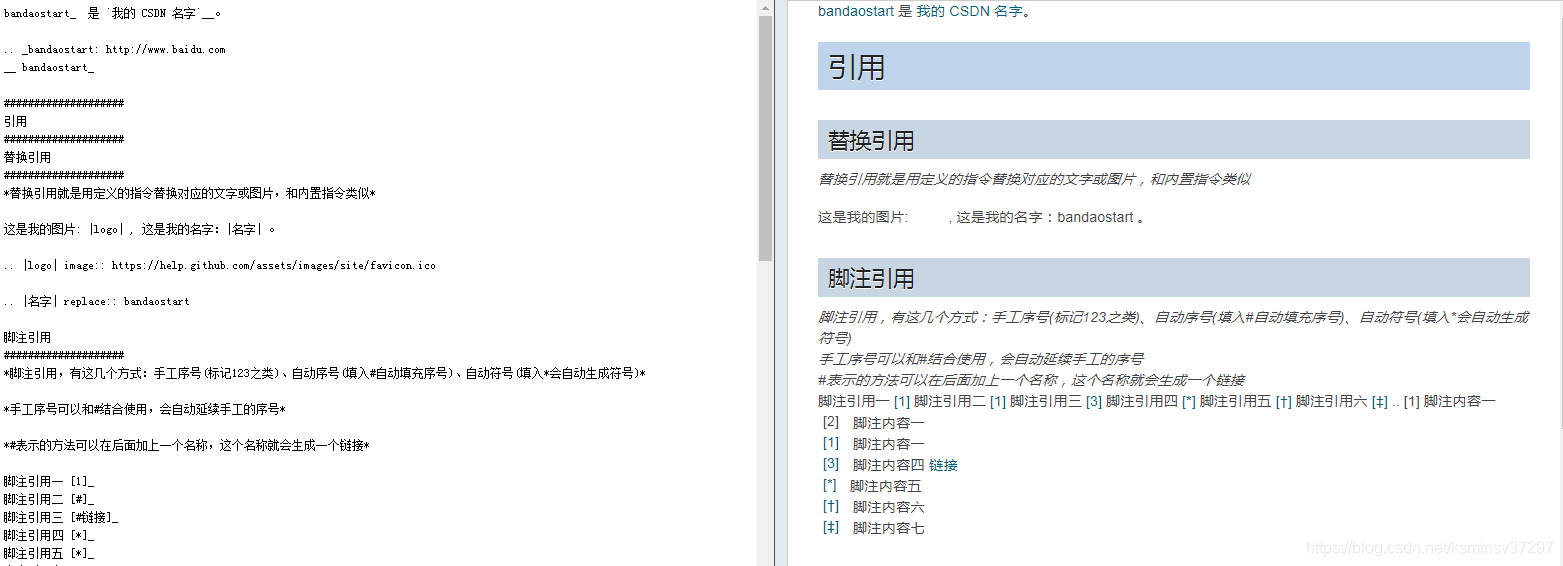Click source line .. |logo| image:: https://help.github.com

coord(220,265)
